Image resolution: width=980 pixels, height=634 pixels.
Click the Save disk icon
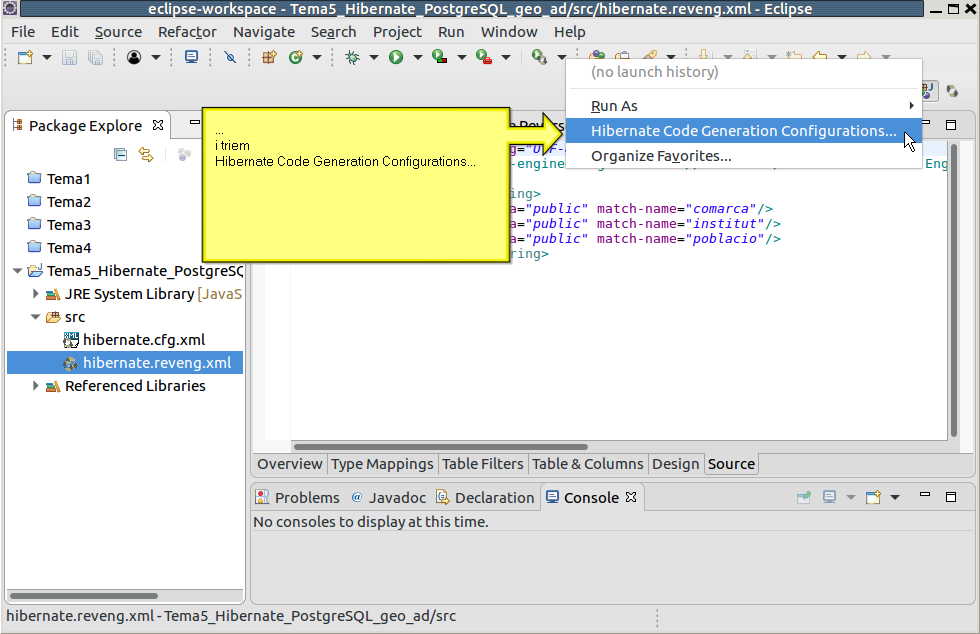[x=69, y=58]
